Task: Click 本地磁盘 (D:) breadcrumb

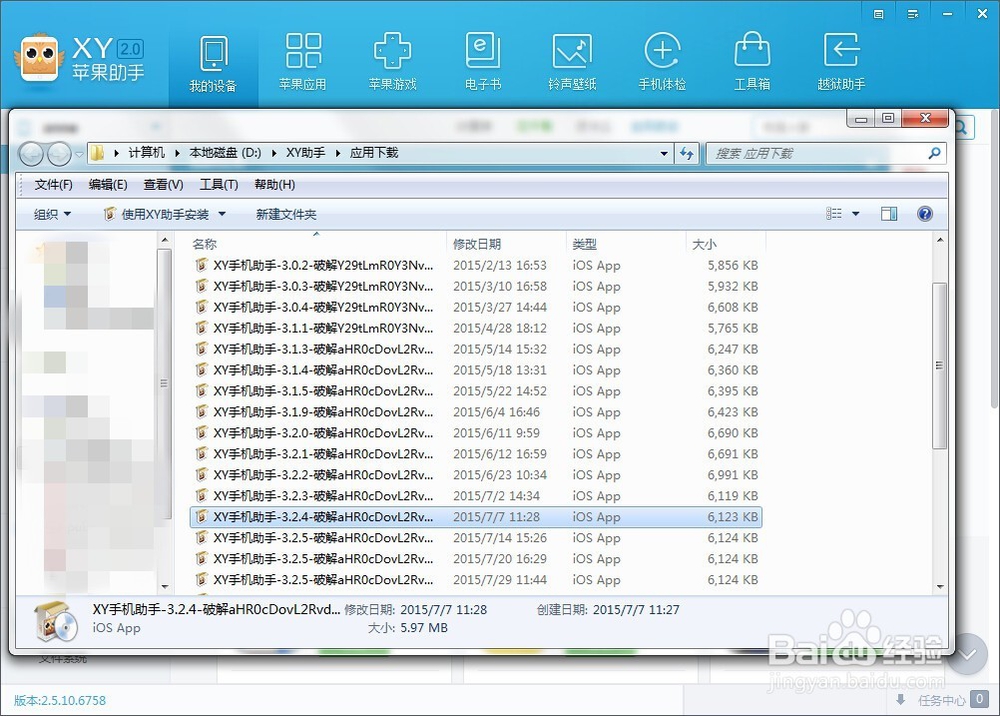Action: pyautogui.click(x=225, y=152)
